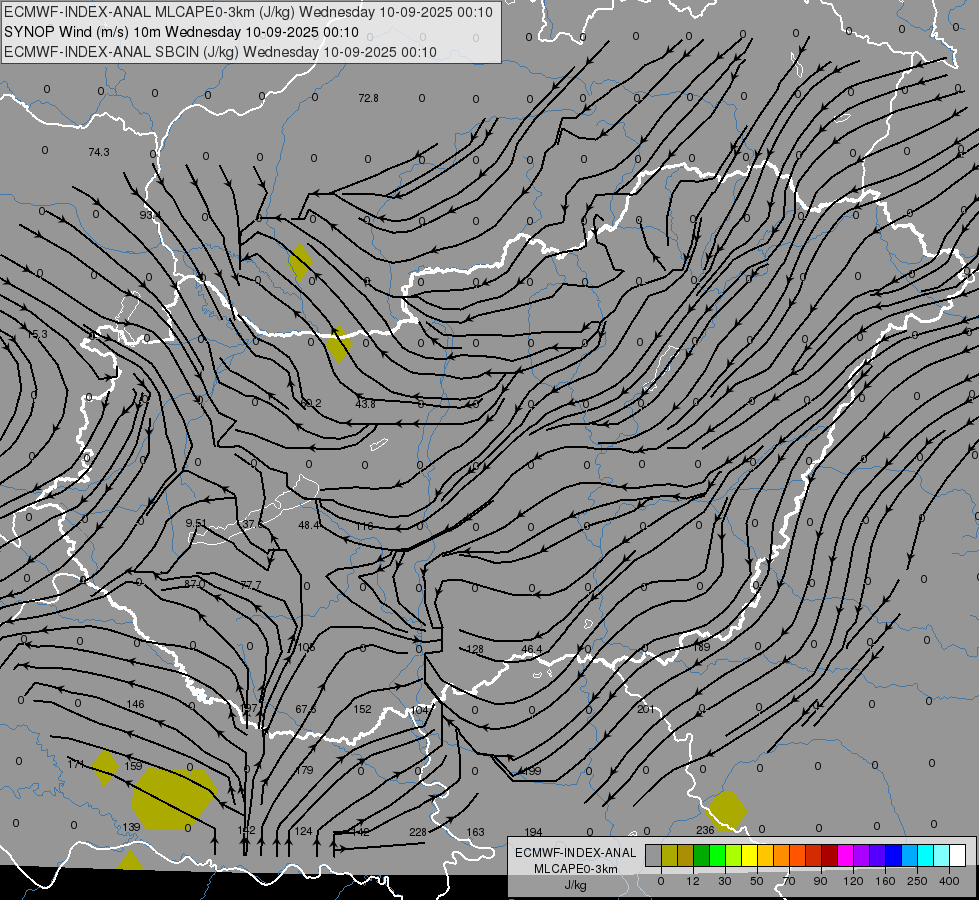Click the 12 tick label on the legend
Screen dimensions: 979x900
pyautogui.click(x=693, y=881)
